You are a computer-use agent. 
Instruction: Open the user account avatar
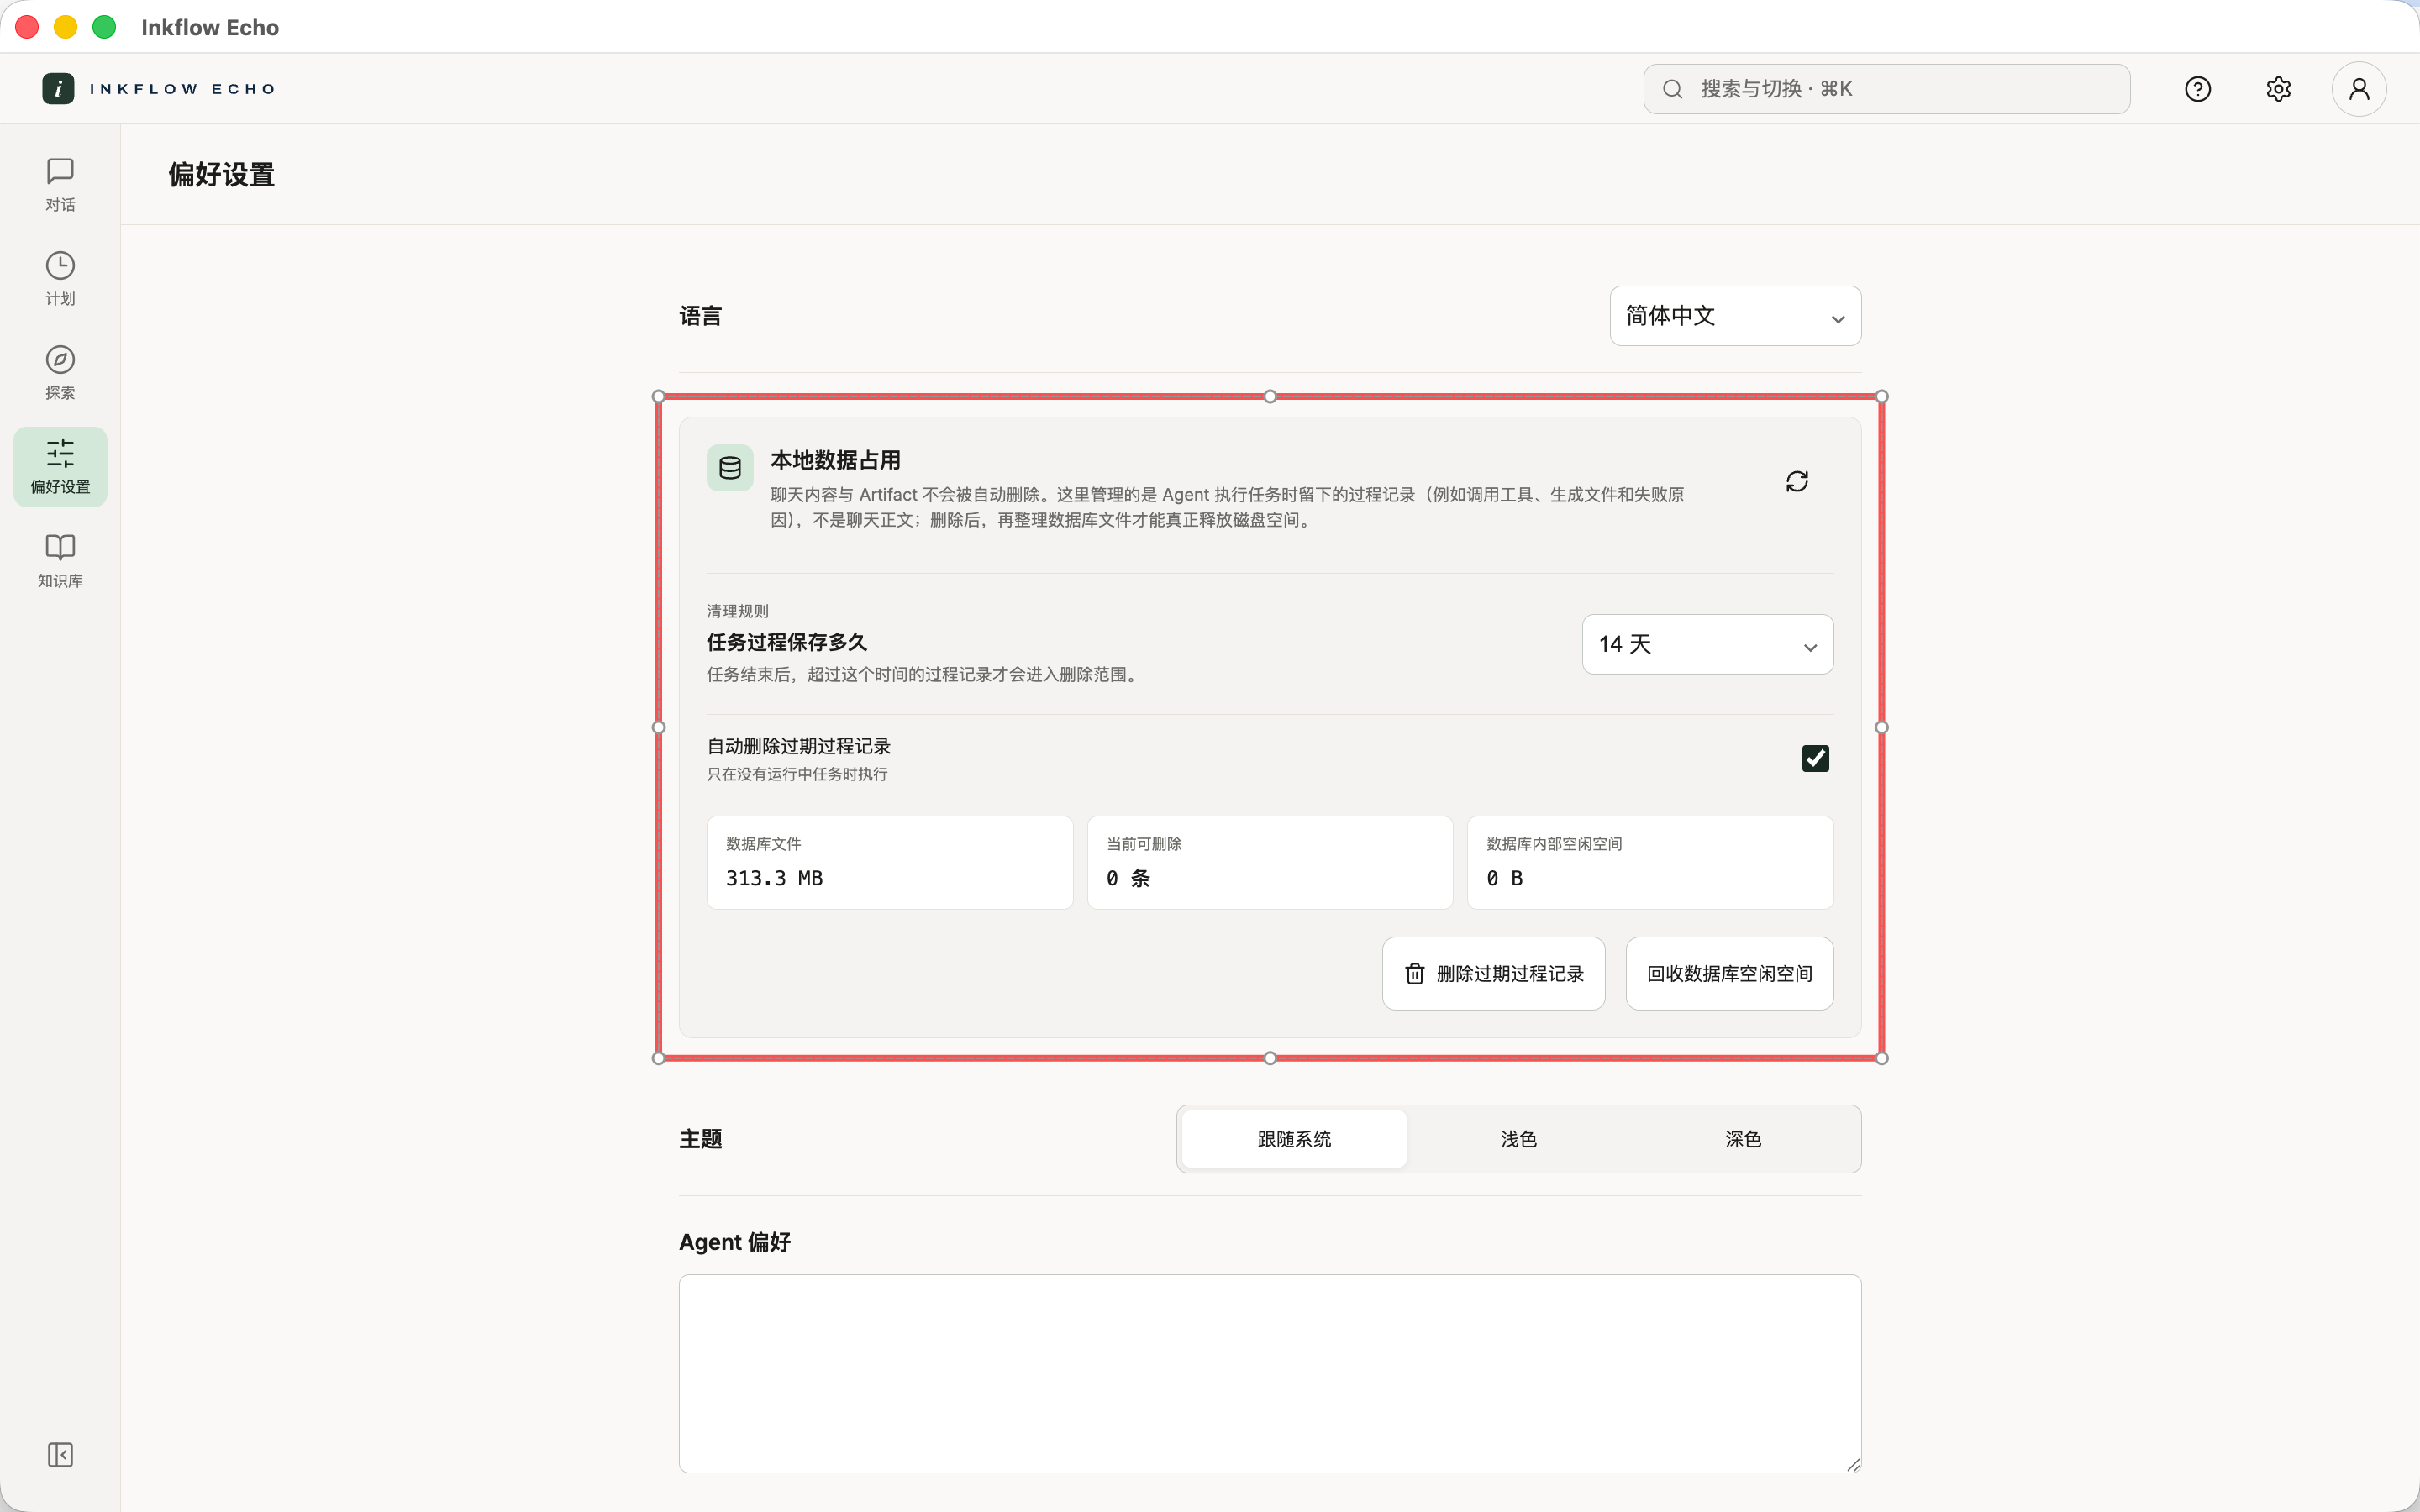point(2359,89)
